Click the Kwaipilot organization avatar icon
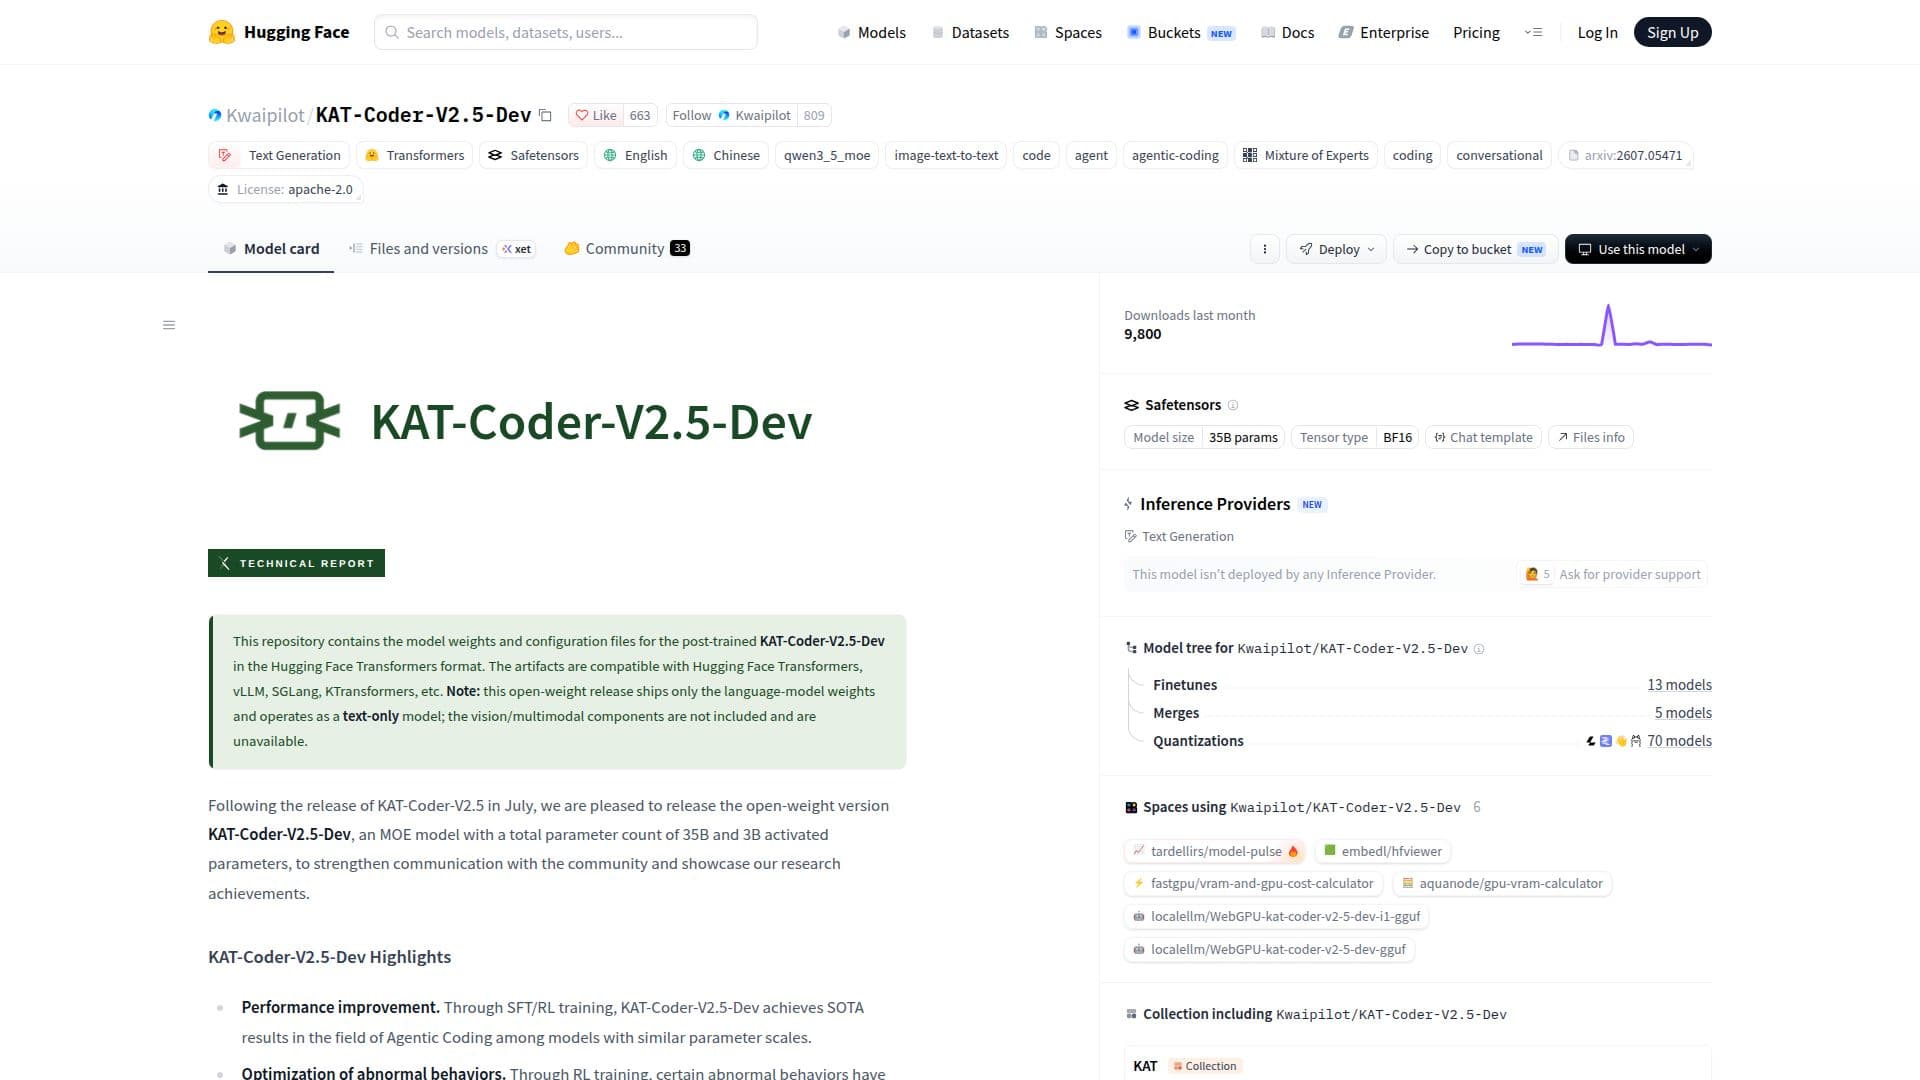Viewport: 1920px width, 1080px height. pyautogui.click(x=215, y=115)
